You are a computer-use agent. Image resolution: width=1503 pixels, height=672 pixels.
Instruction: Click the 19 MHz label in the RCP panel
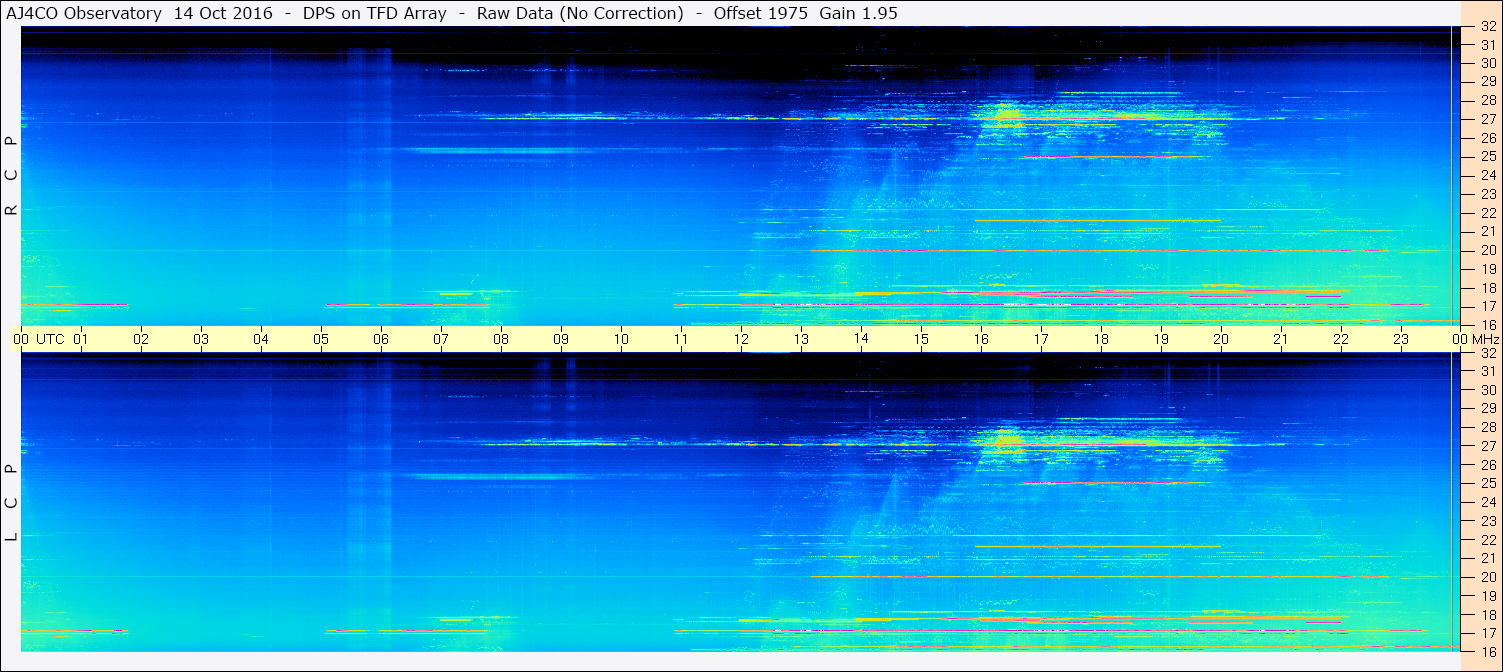coord(1488,269)
